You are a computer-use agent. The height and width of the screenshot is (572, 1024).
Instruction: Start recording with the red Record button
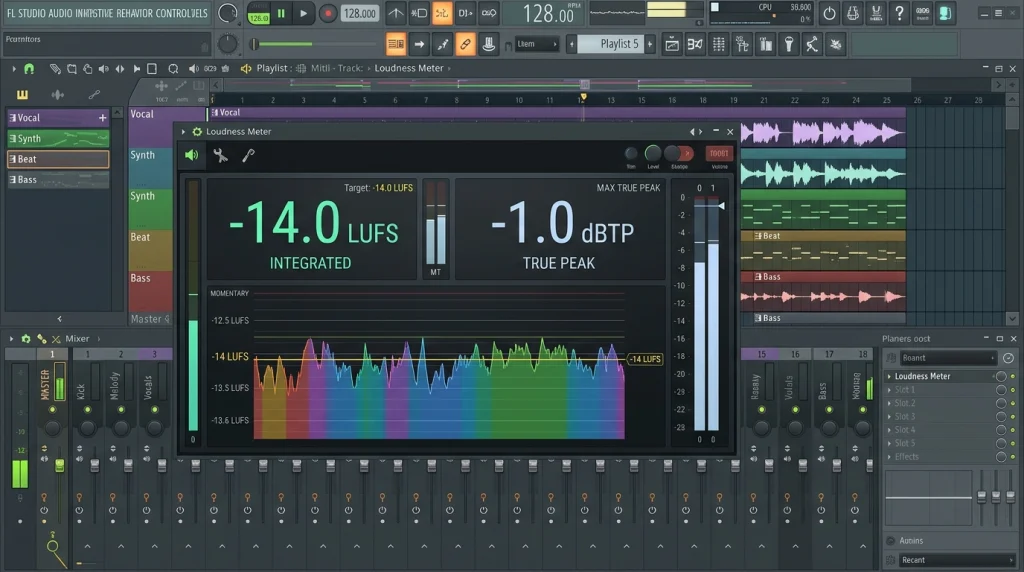tap(328, 13)
